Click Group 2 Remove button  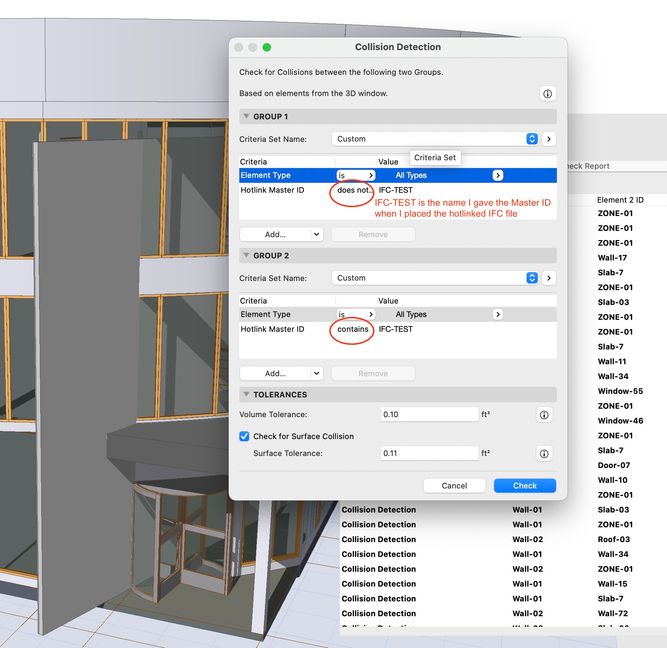(x=373, y=374)
